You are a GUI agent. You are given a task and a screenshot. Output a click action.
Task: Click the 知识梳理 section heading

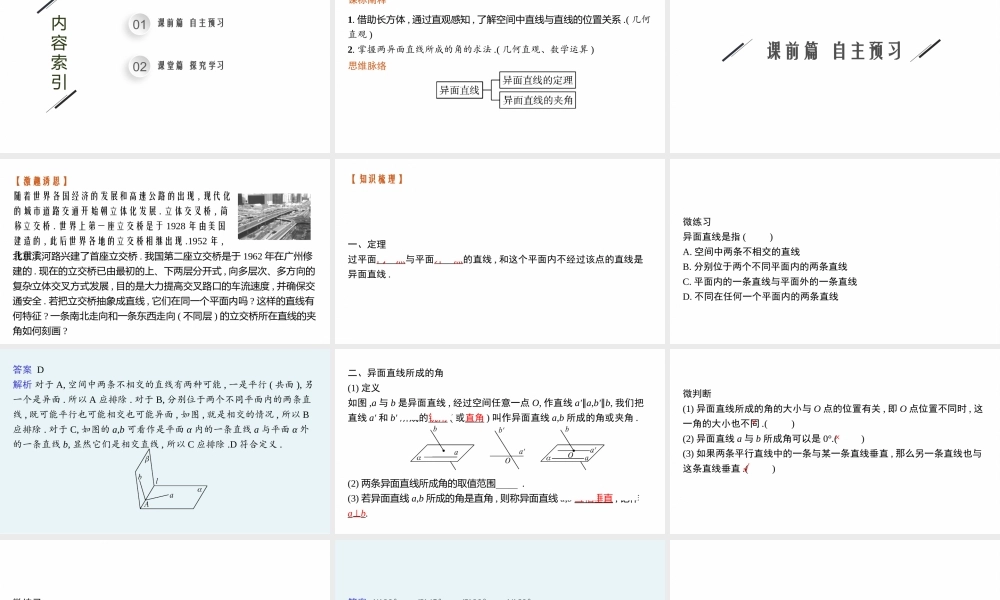pyautogui.click(x=377, y=180)
